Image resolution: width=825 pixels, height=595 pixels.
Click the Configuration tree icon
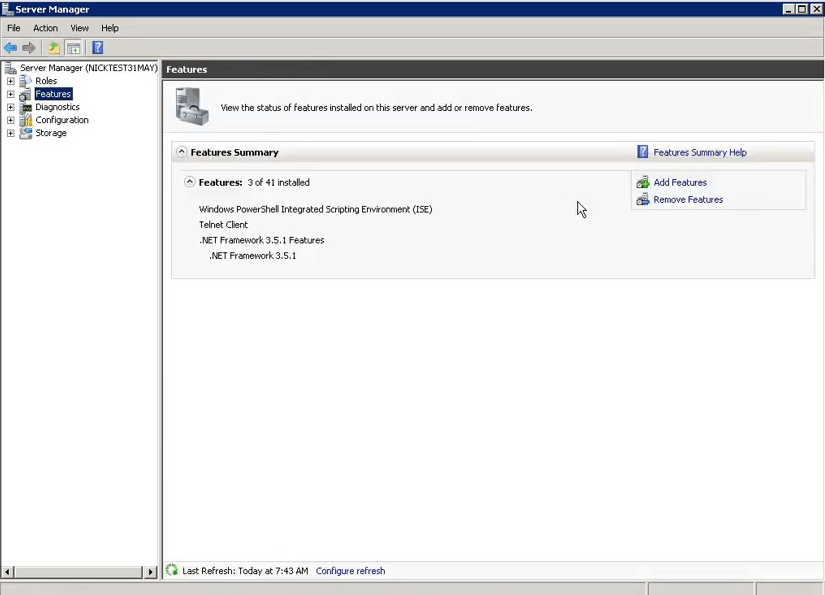coord(26,120)
